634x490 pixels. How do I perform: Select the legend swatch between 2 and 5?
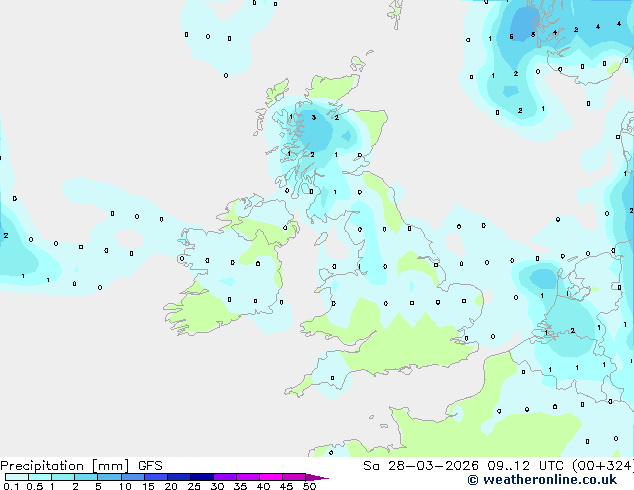(86, 477)
